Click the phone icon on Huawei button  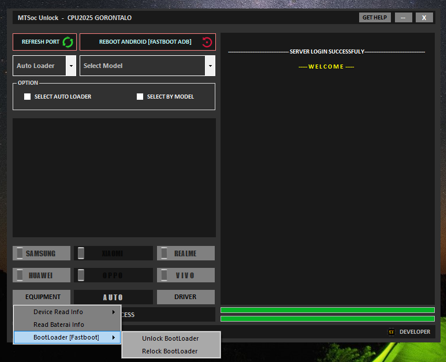(19, 275)
